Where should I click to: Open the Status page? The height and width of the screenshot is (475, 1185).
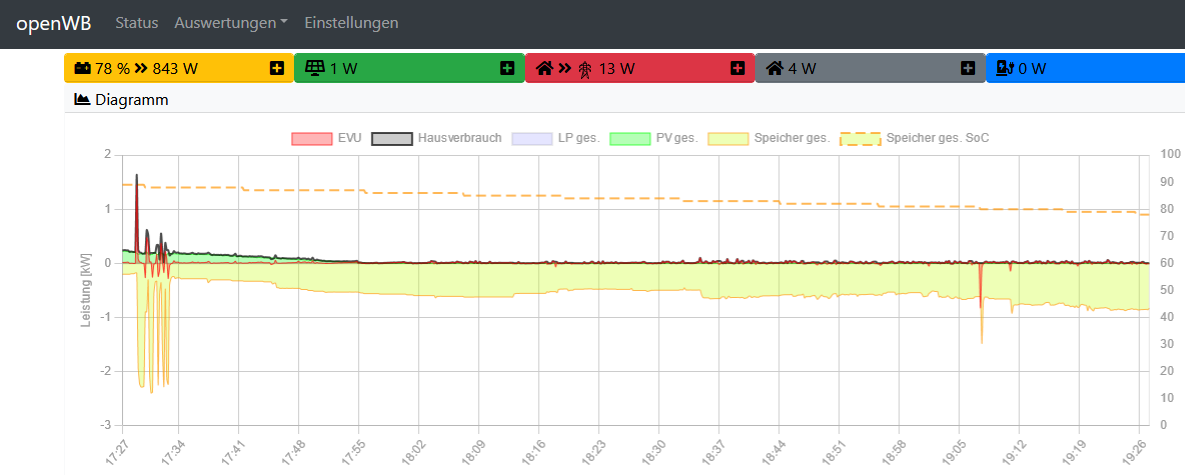click(137, 23)
